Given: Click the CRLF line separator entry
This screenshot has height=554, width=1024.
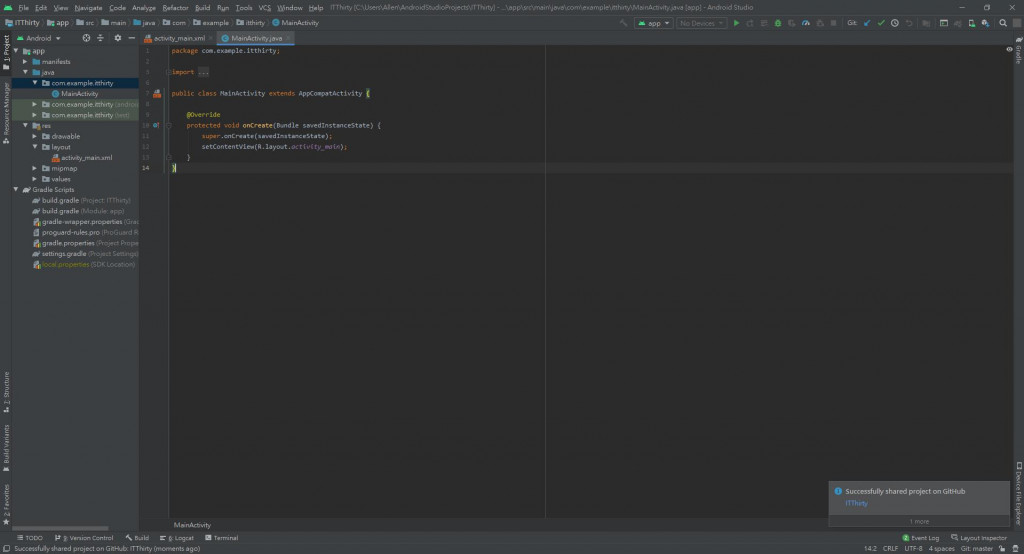Looking at the screenshot, I should click(890, 549).
